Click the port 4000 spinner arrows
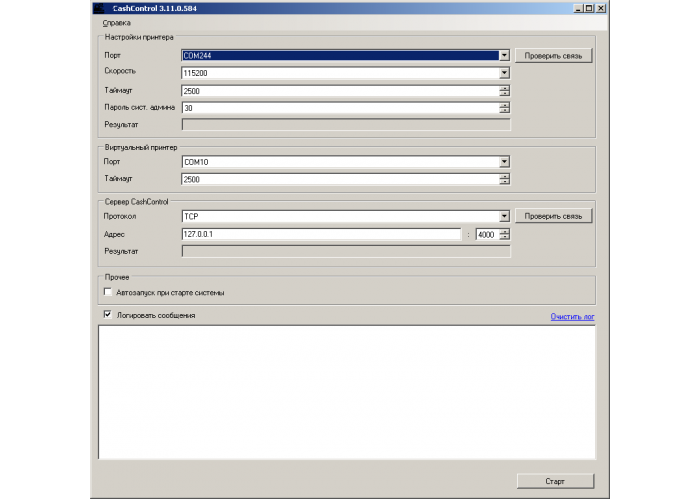 [x=504, y=235]
